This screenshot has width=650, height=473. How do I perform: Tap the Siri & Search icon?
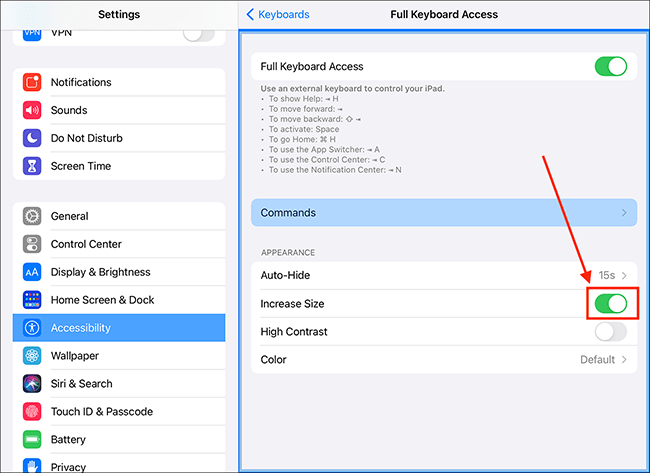coord(32,383)
